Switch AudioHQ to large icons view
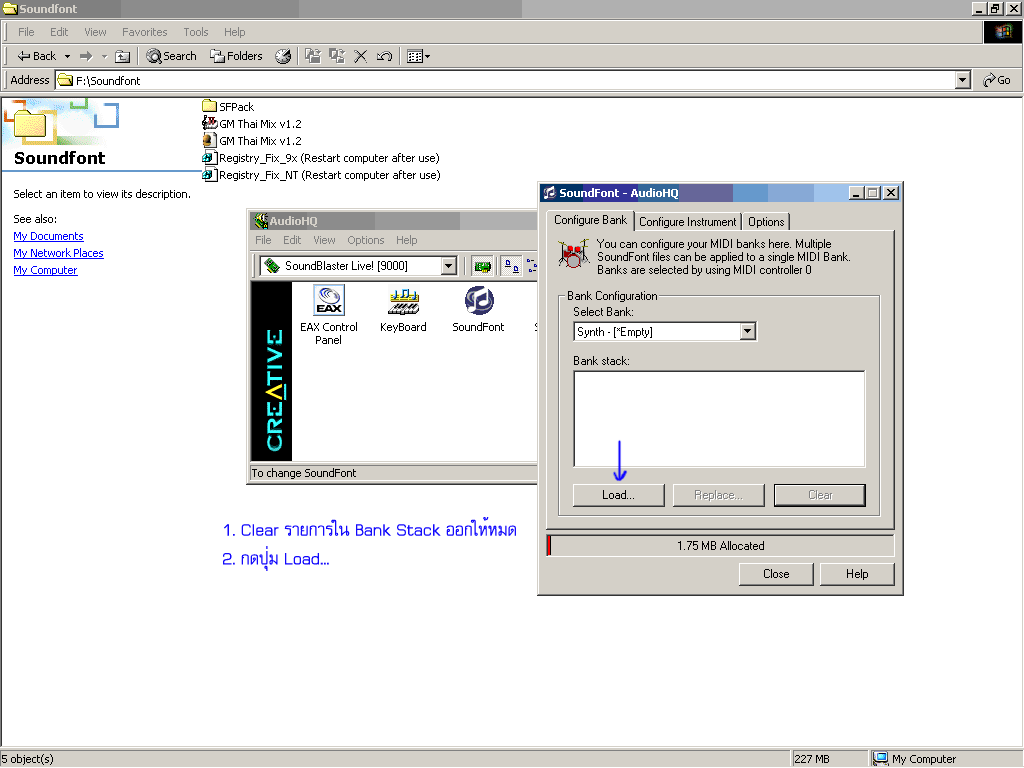The width and height of the screenshot is (1024, 768). [x=512, y=266]
